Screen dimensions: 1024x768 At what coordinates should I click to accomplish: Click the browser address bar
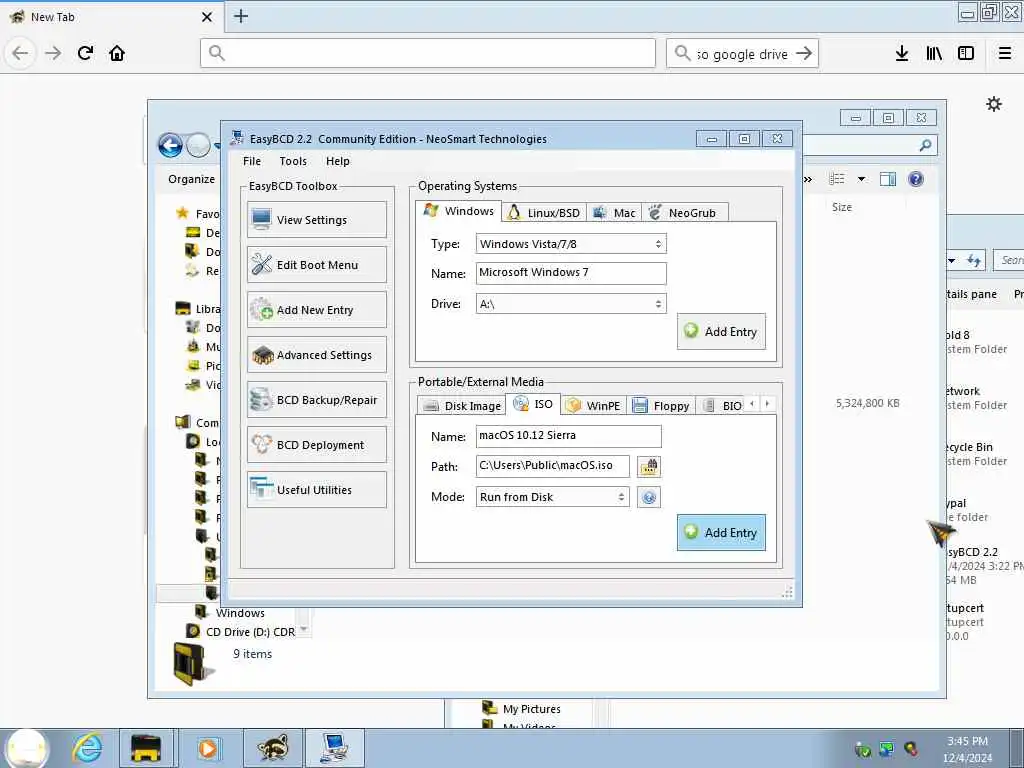point(428,53)
